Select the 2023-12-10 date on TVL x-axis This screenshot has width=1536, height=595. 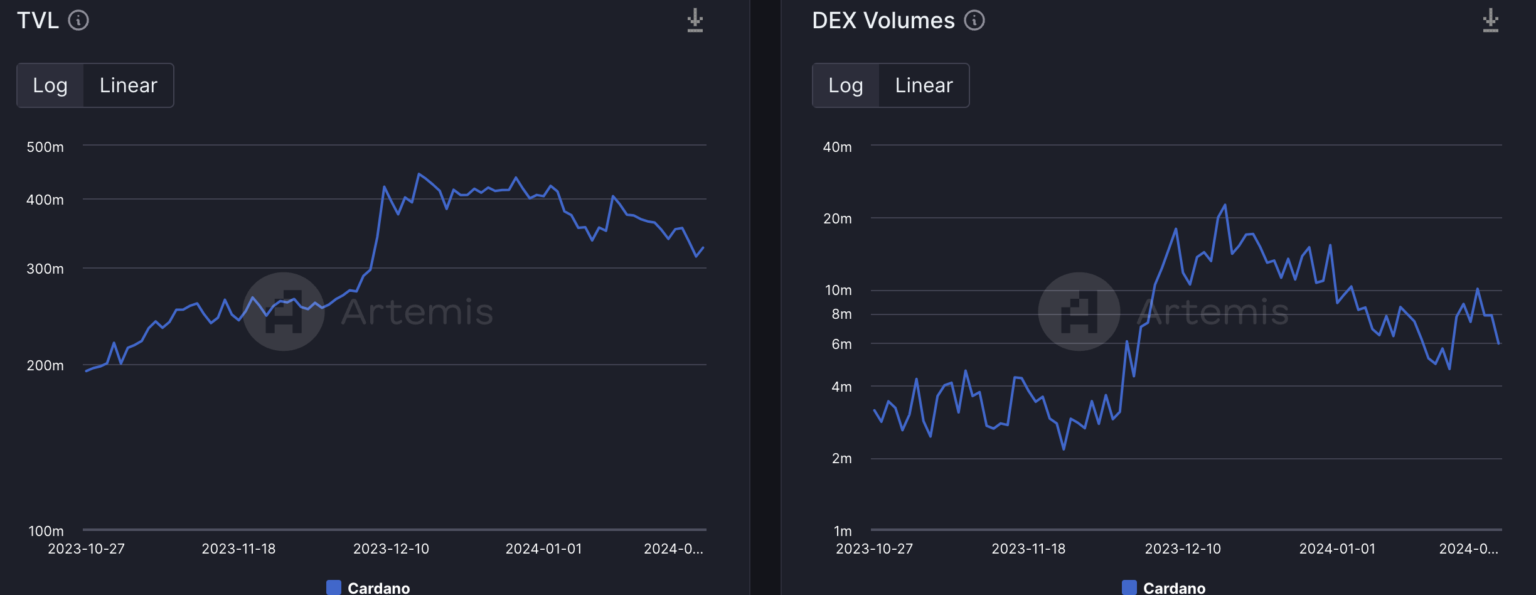(x=391, y=549)
